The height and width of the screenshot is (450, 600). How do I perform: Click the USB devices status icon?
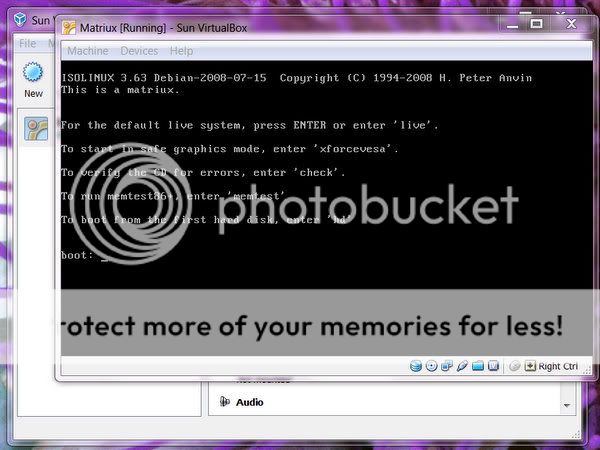click(x=462, y=366)
